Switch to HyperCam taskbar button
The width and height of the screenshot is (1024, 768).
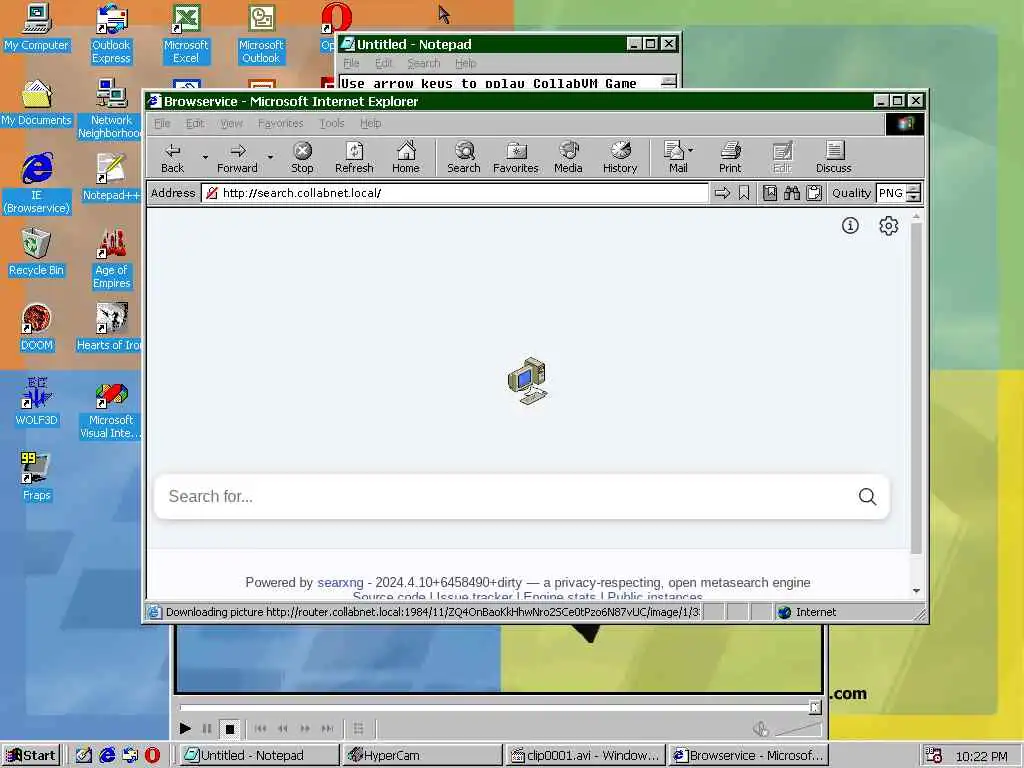(422, 755)
